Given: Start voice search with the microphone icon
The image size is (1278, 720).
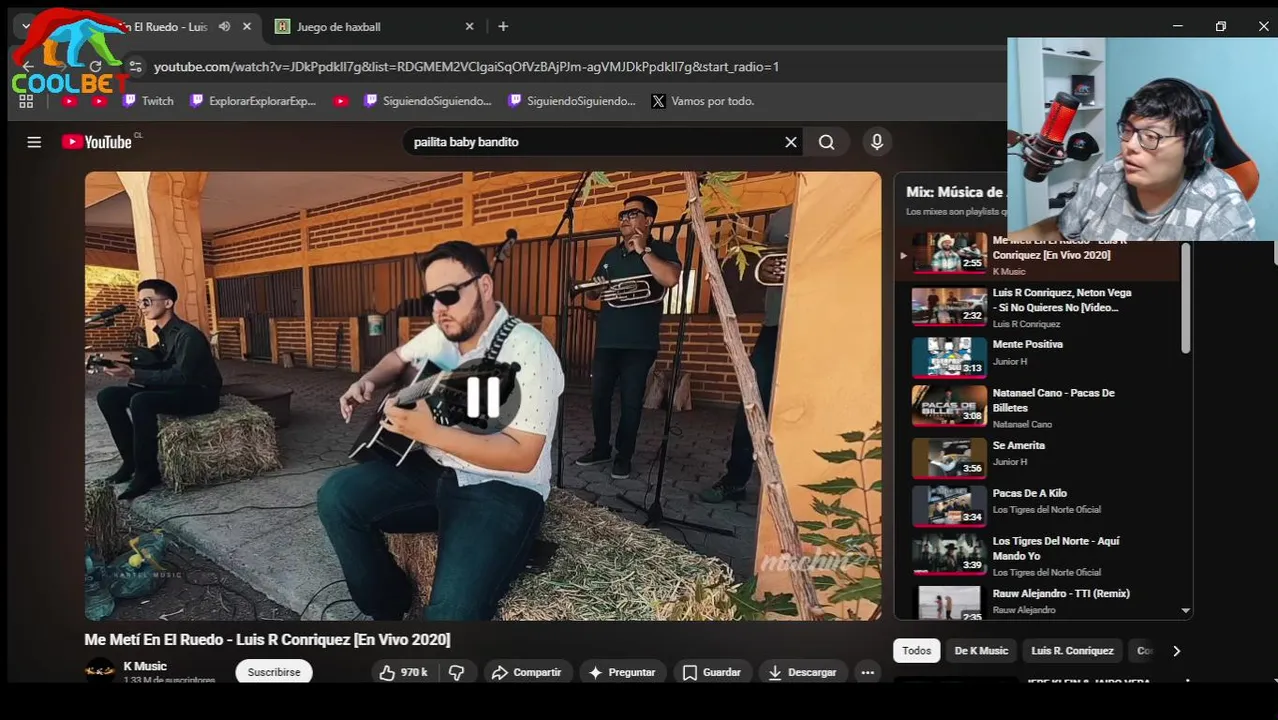Looking at the screenshot, I should (x=877, y=142).
